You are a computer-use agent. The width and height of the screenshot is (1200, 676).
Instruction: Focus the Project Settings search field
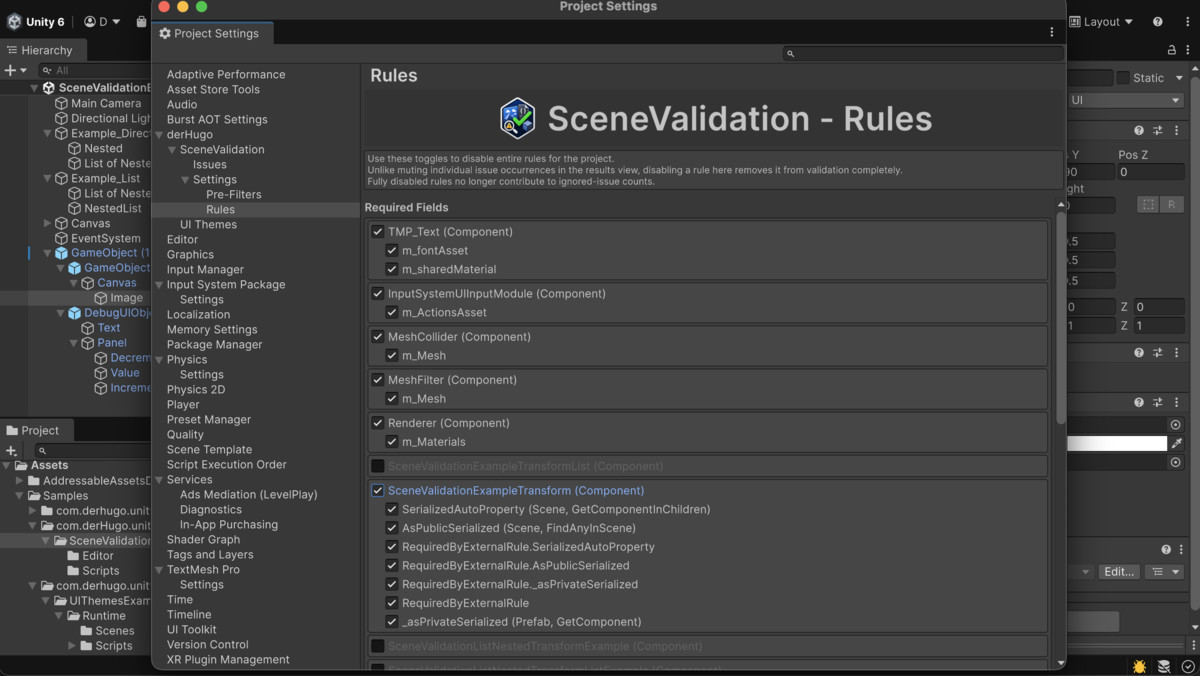[923, 53]
